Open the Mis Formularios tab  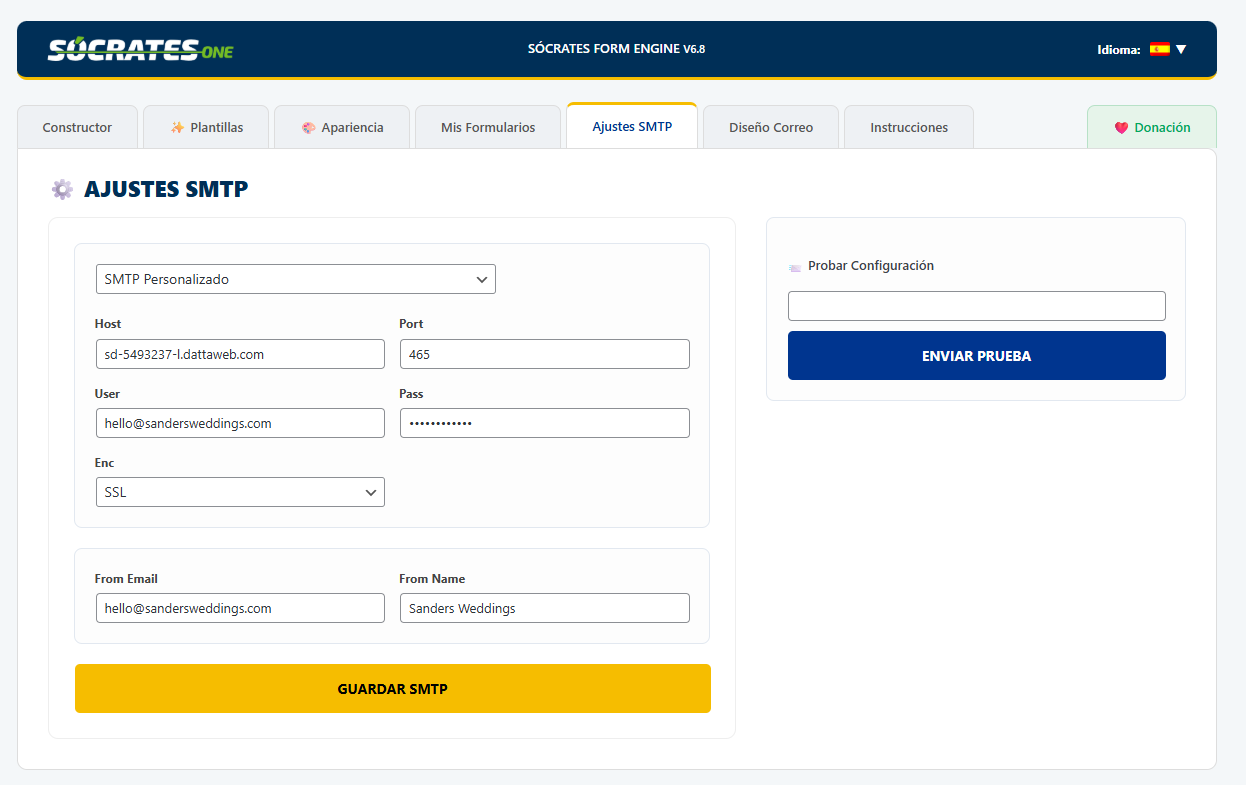point(488,128)
